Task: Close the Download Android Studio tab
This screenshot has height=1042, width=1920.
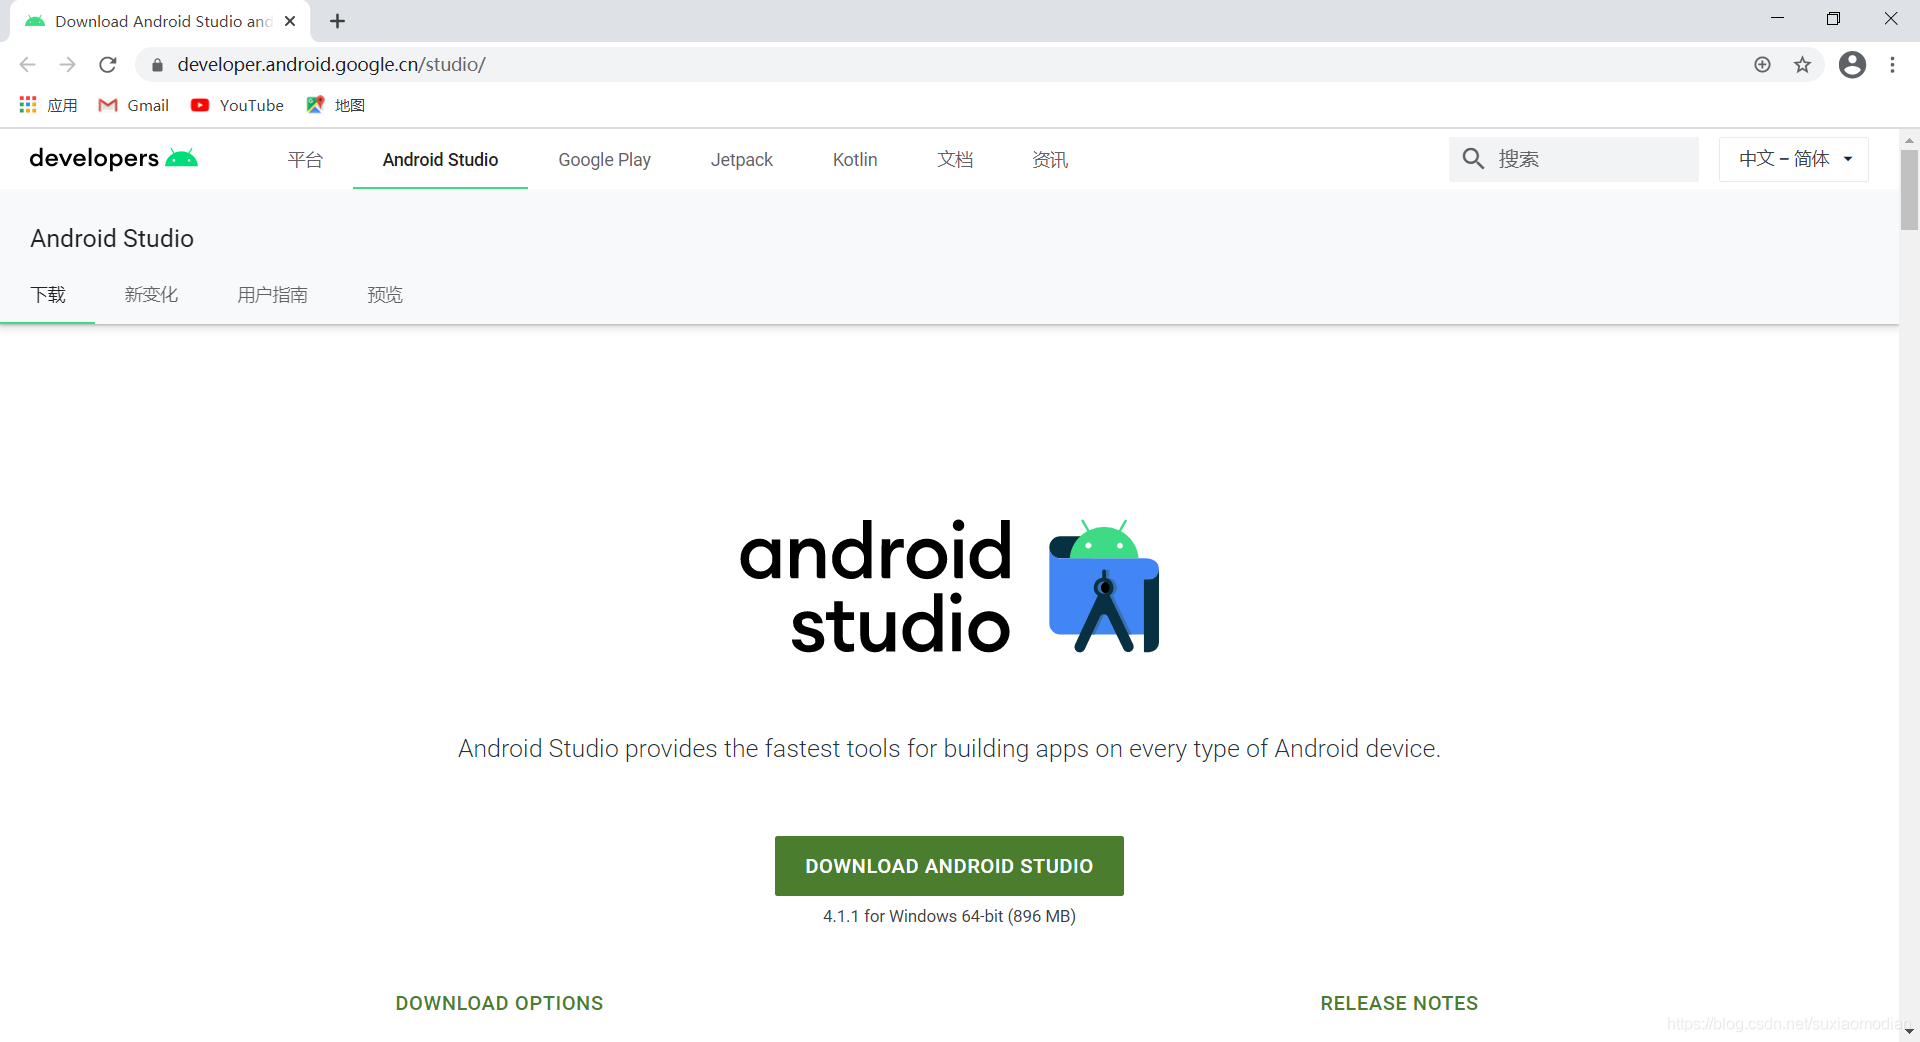Action: [x=290, y=21]
